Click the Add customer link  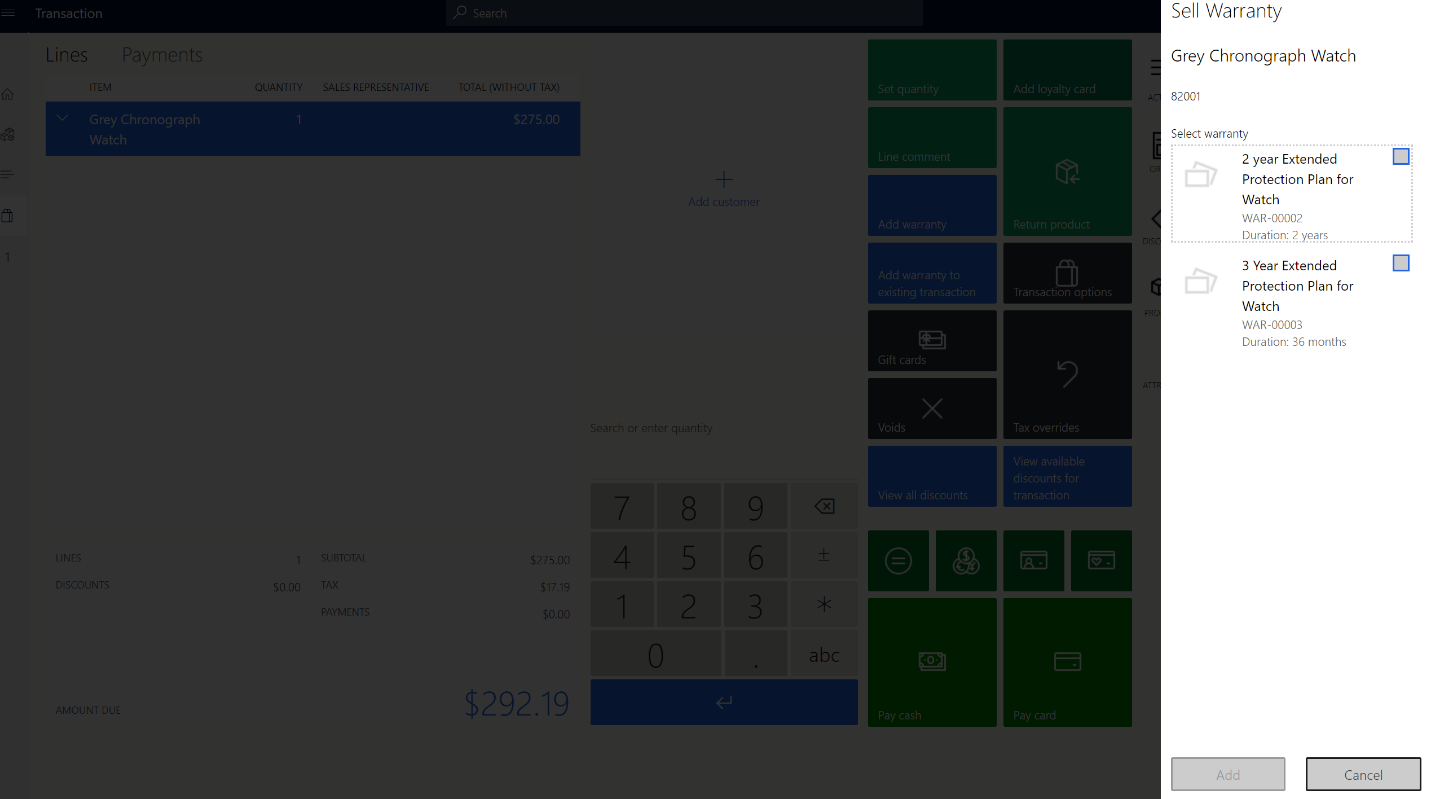pos(724,202)
